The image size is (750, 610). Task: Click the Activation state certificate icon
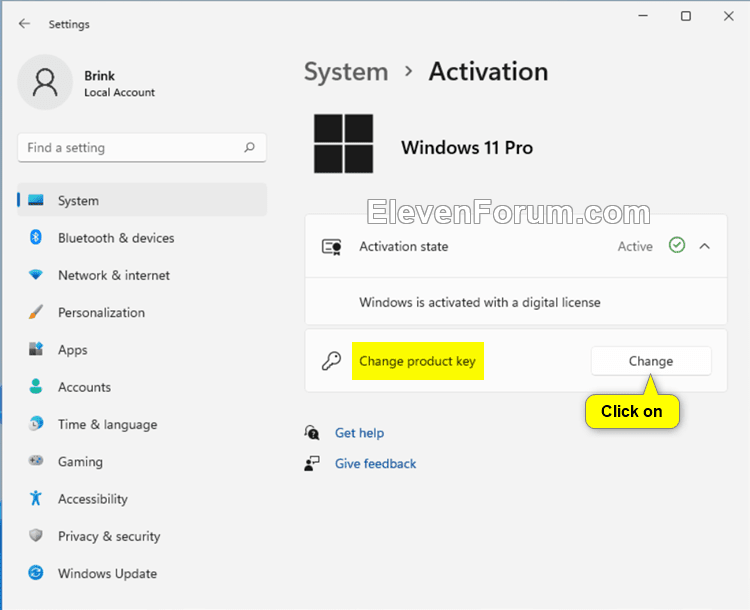click(331, 247)
